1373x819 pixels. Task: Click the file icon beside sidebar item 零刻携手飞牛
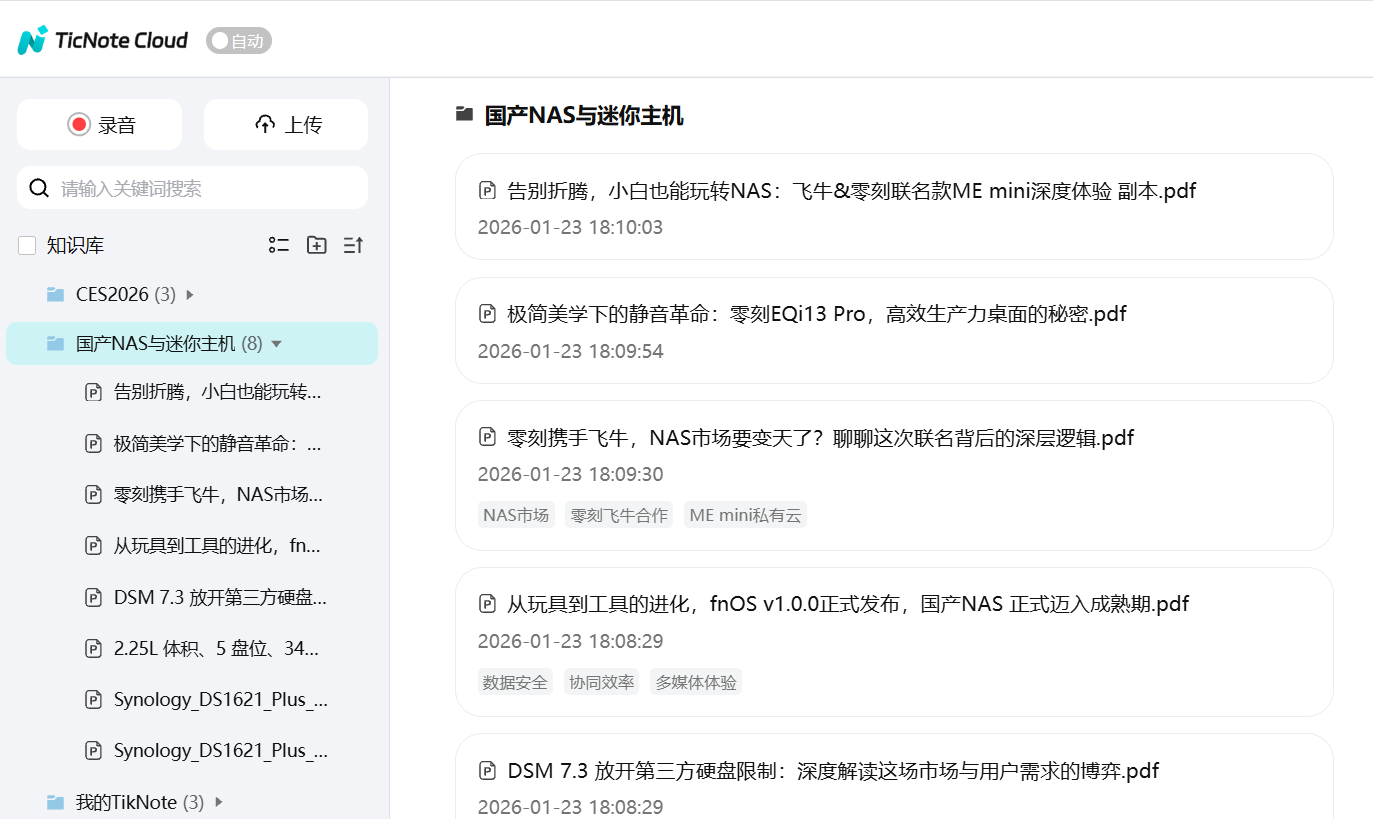pos(94,494)
